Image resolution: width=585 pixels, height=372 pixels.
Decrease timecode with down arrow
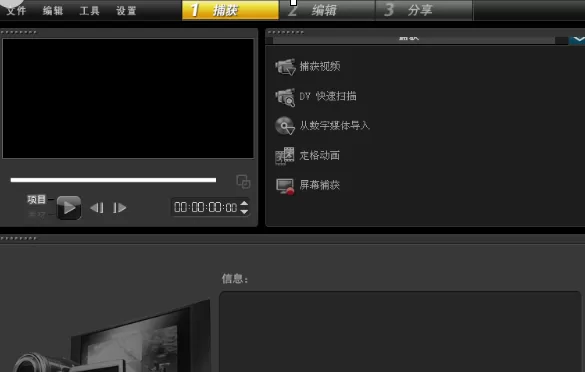pyautogui.click(x=244, y=212)
